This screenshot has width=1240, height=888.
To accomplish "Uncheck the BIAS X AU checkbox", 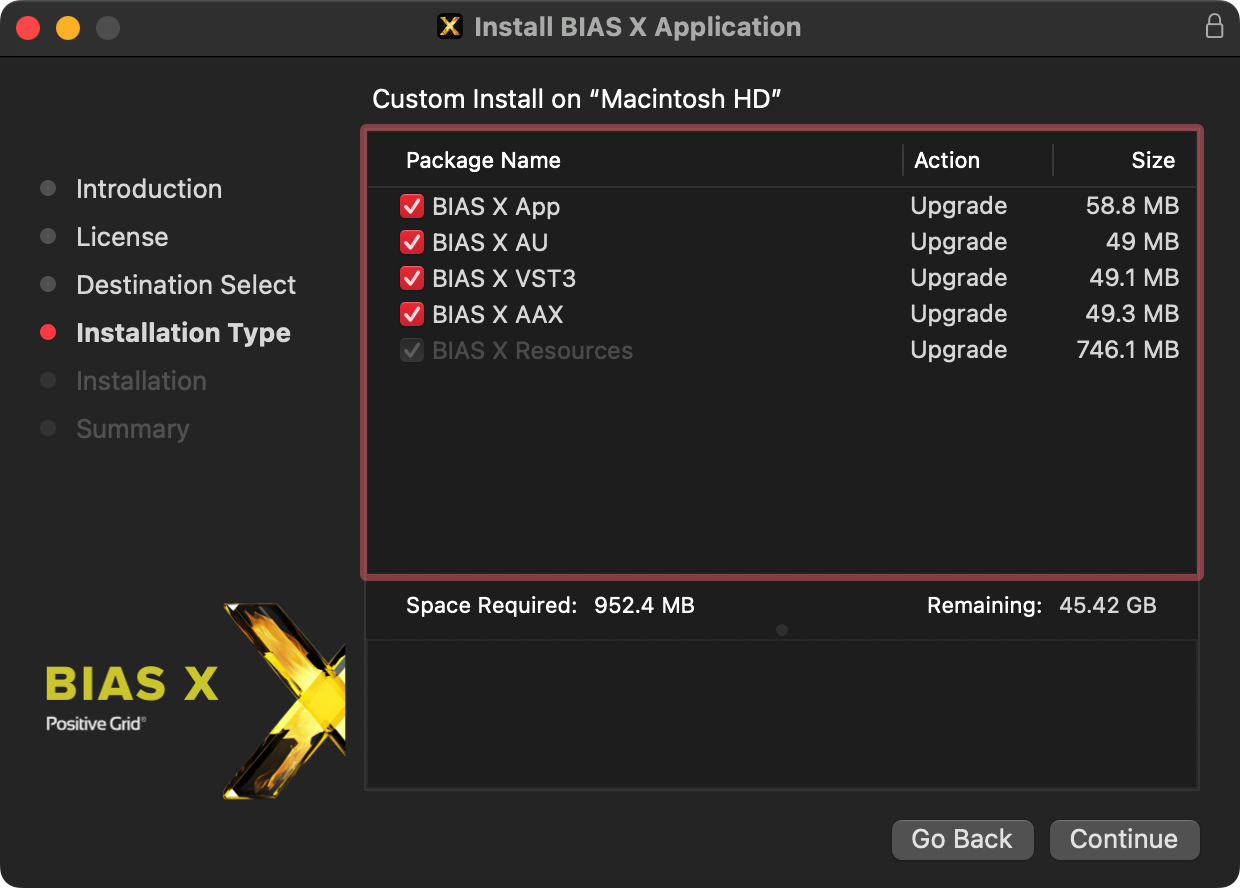I will pyautogui.click(x=412, y=242).
